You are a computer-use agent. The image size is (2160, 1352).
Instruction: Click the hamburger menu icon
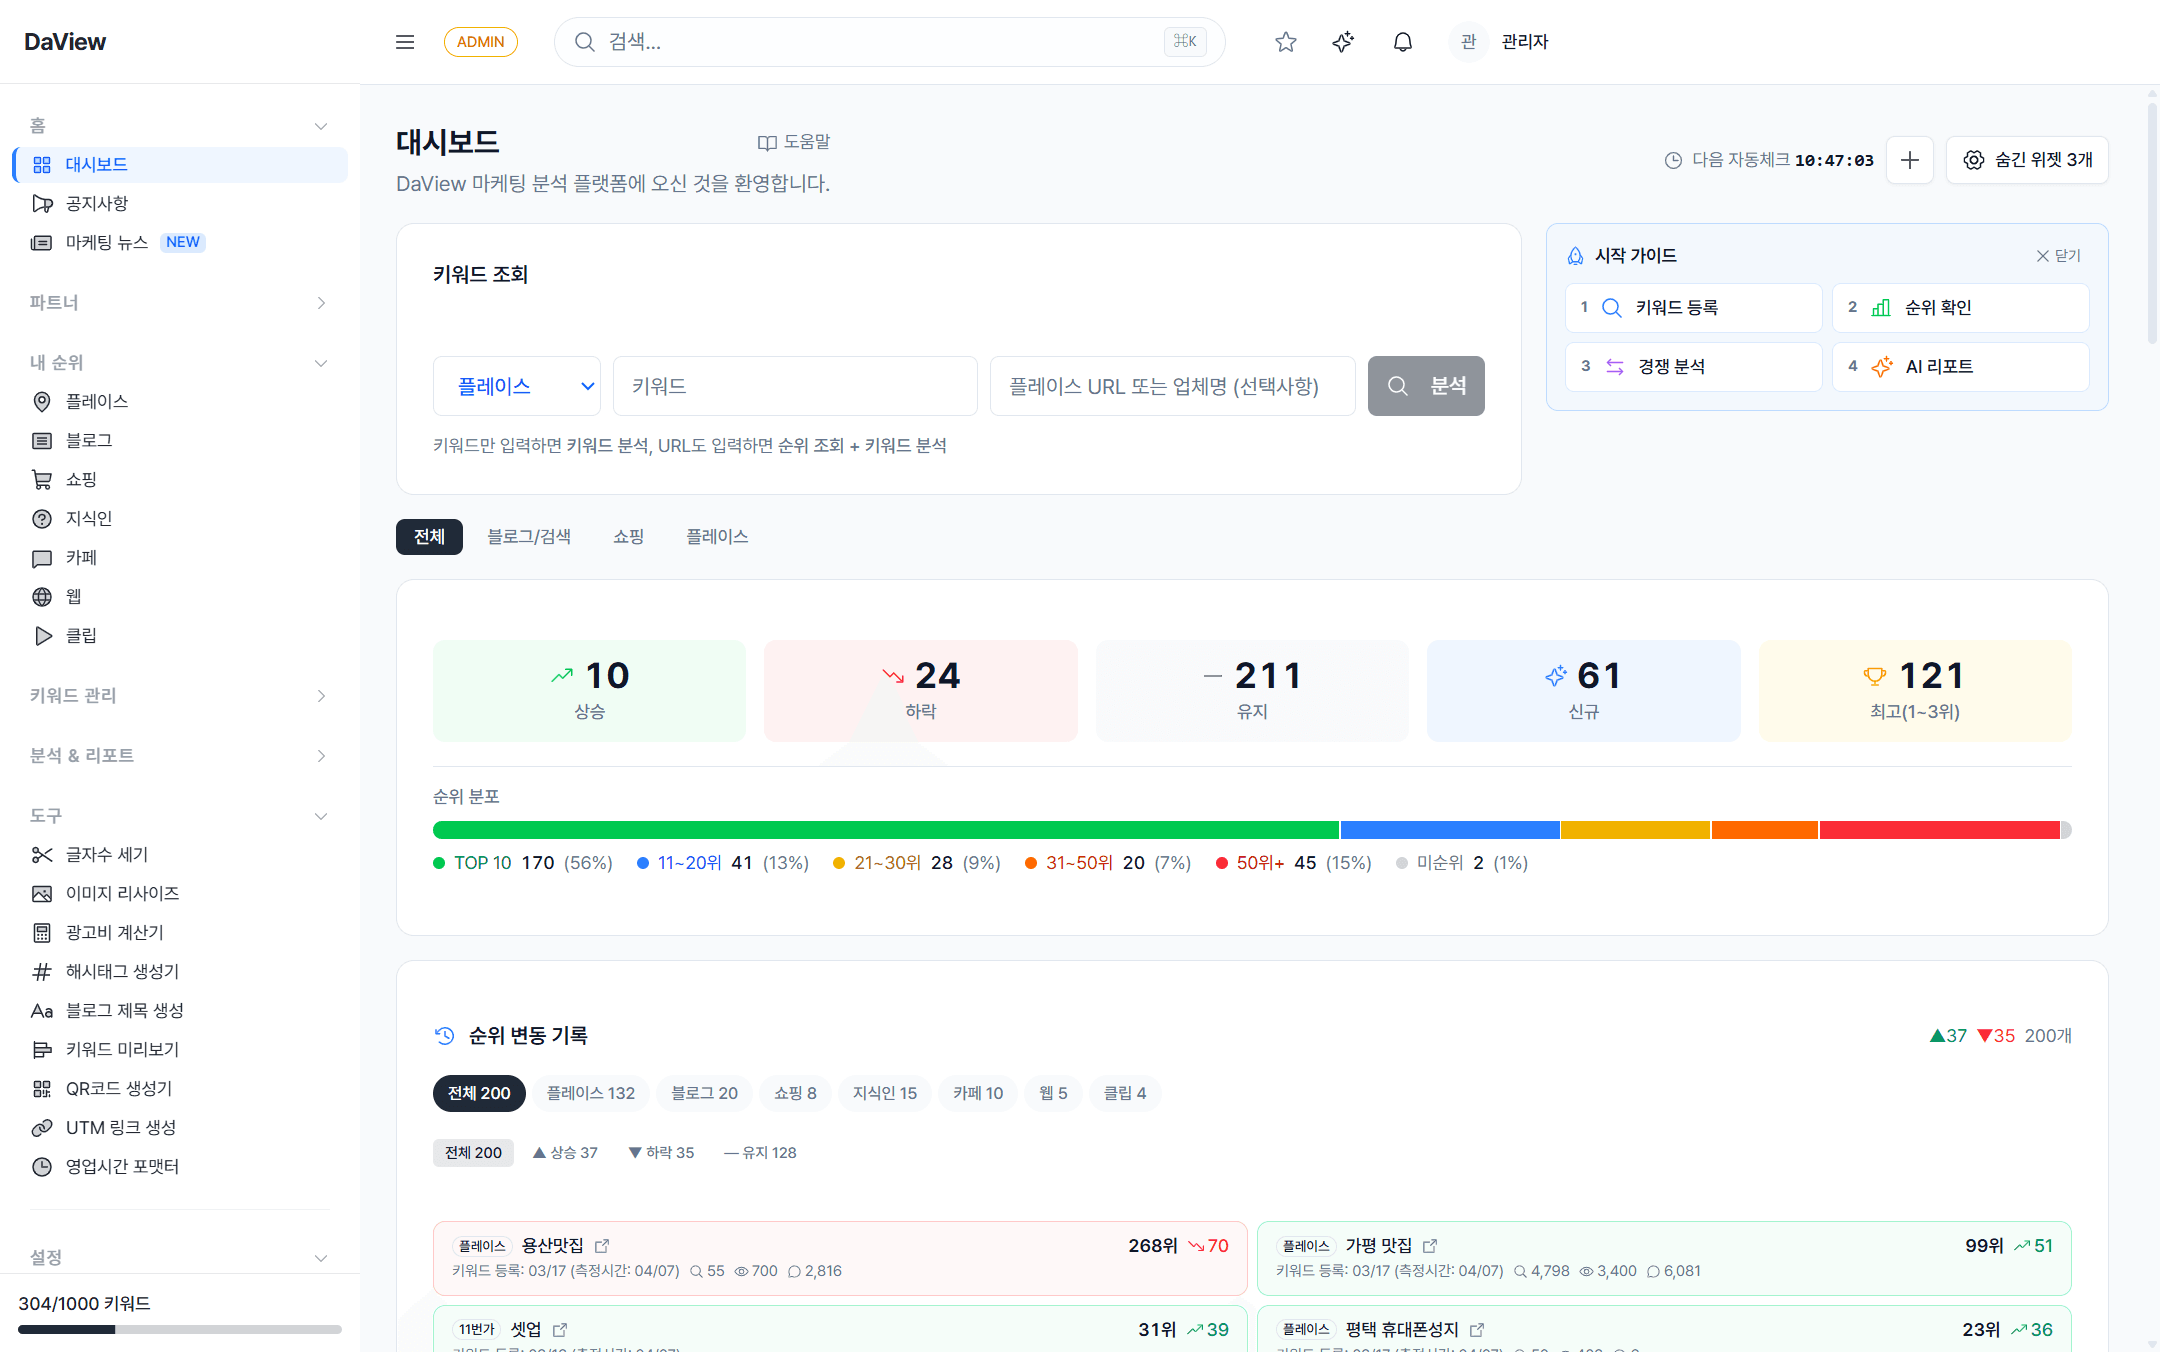(405, 41)
